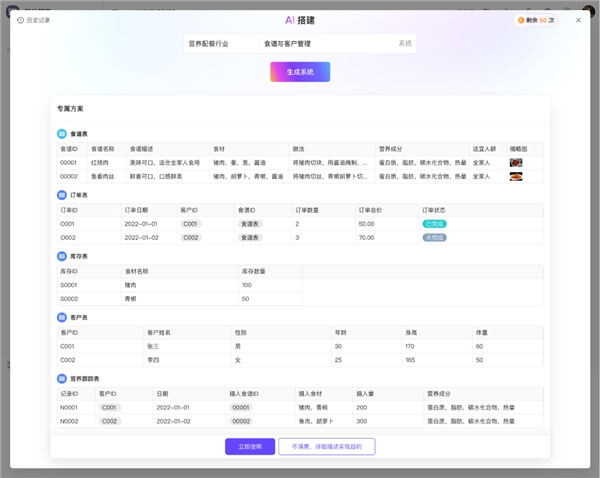Edit the 食谱与客户管理 system name field
The width and height of the screenshot is (600, 478).
pyautogui.click(x=325, y=44)
